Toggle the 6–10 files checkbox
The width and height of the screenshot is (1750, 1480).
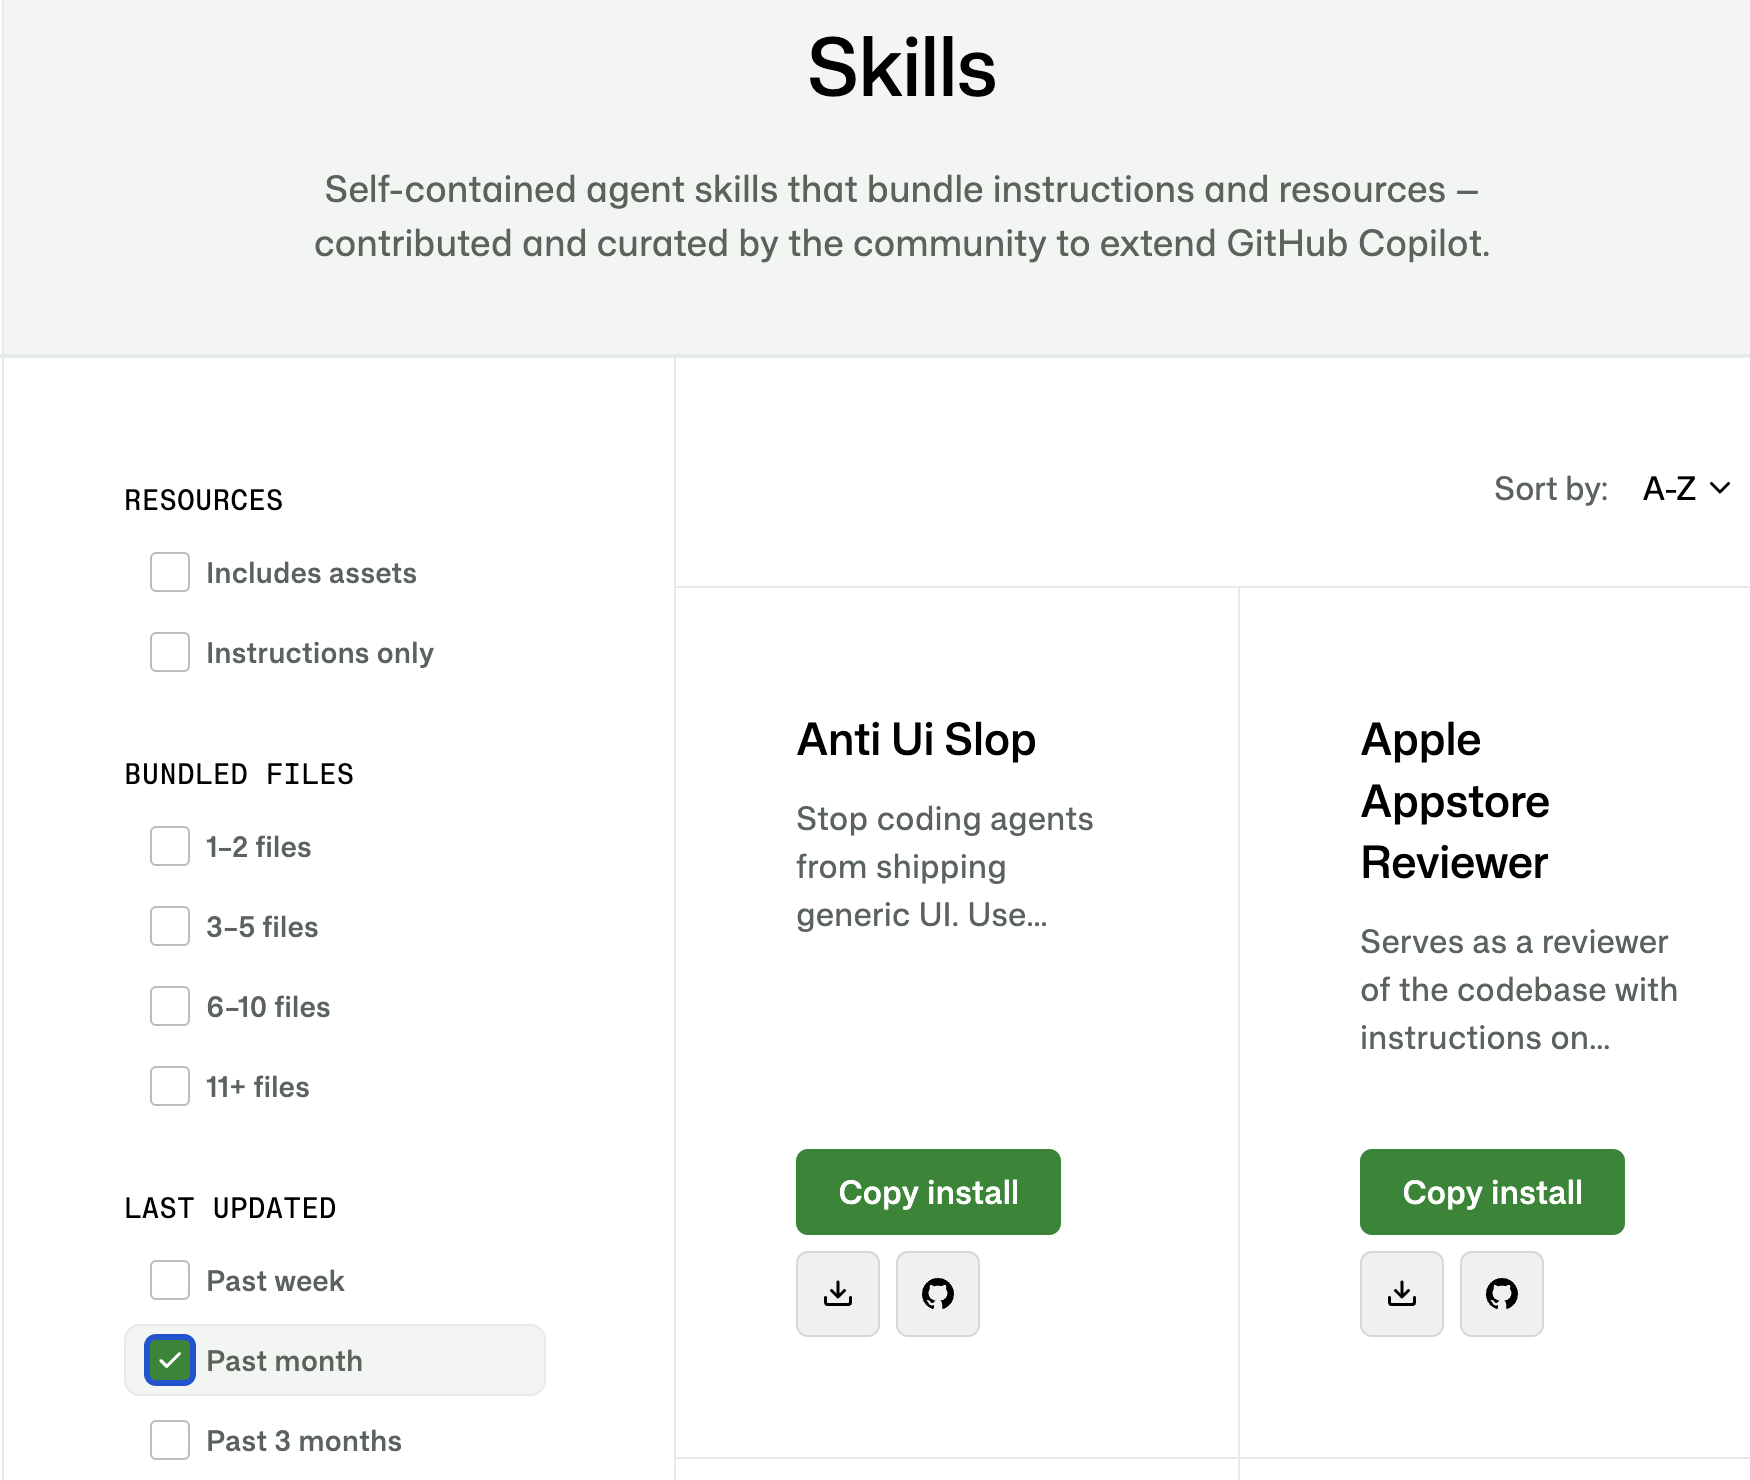[x=170, y=1006]
